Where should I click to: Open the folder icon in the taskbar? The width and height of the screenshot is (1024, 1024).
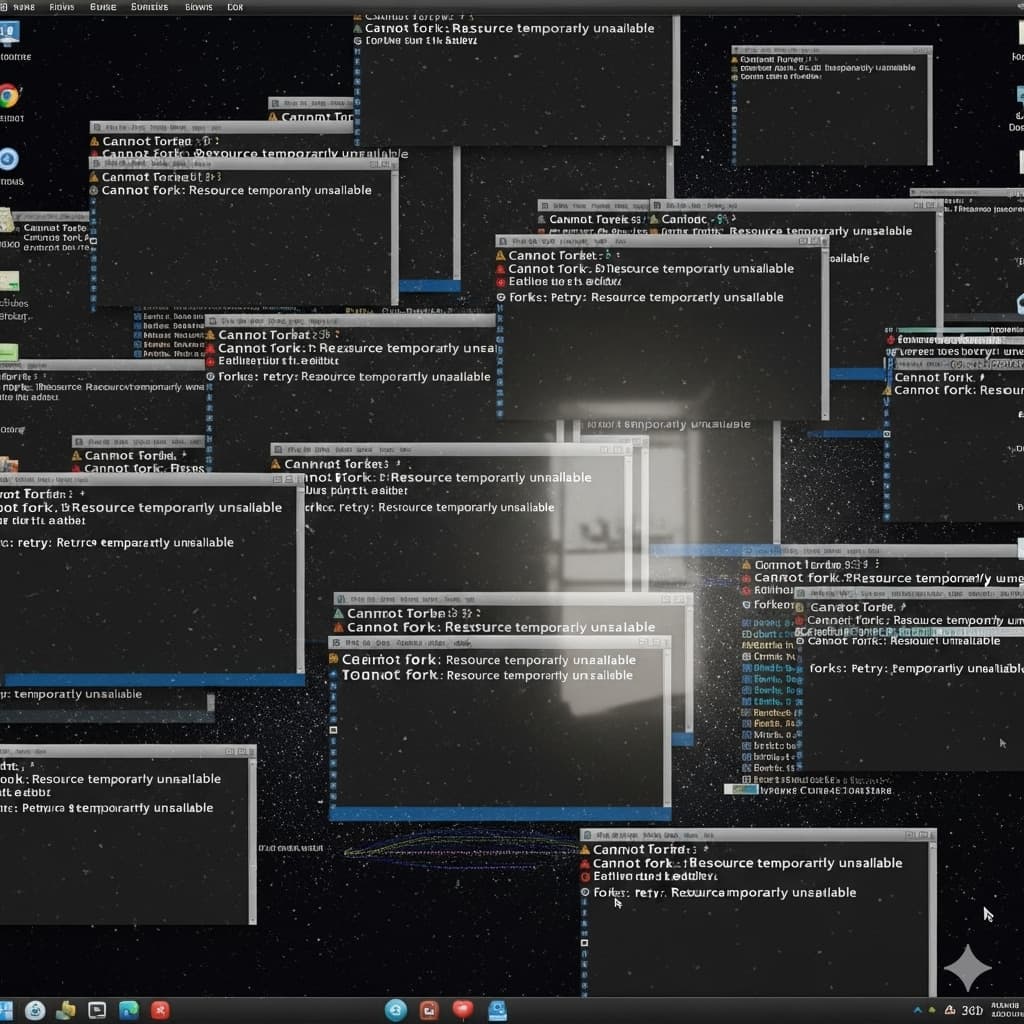coord(66,1010)
